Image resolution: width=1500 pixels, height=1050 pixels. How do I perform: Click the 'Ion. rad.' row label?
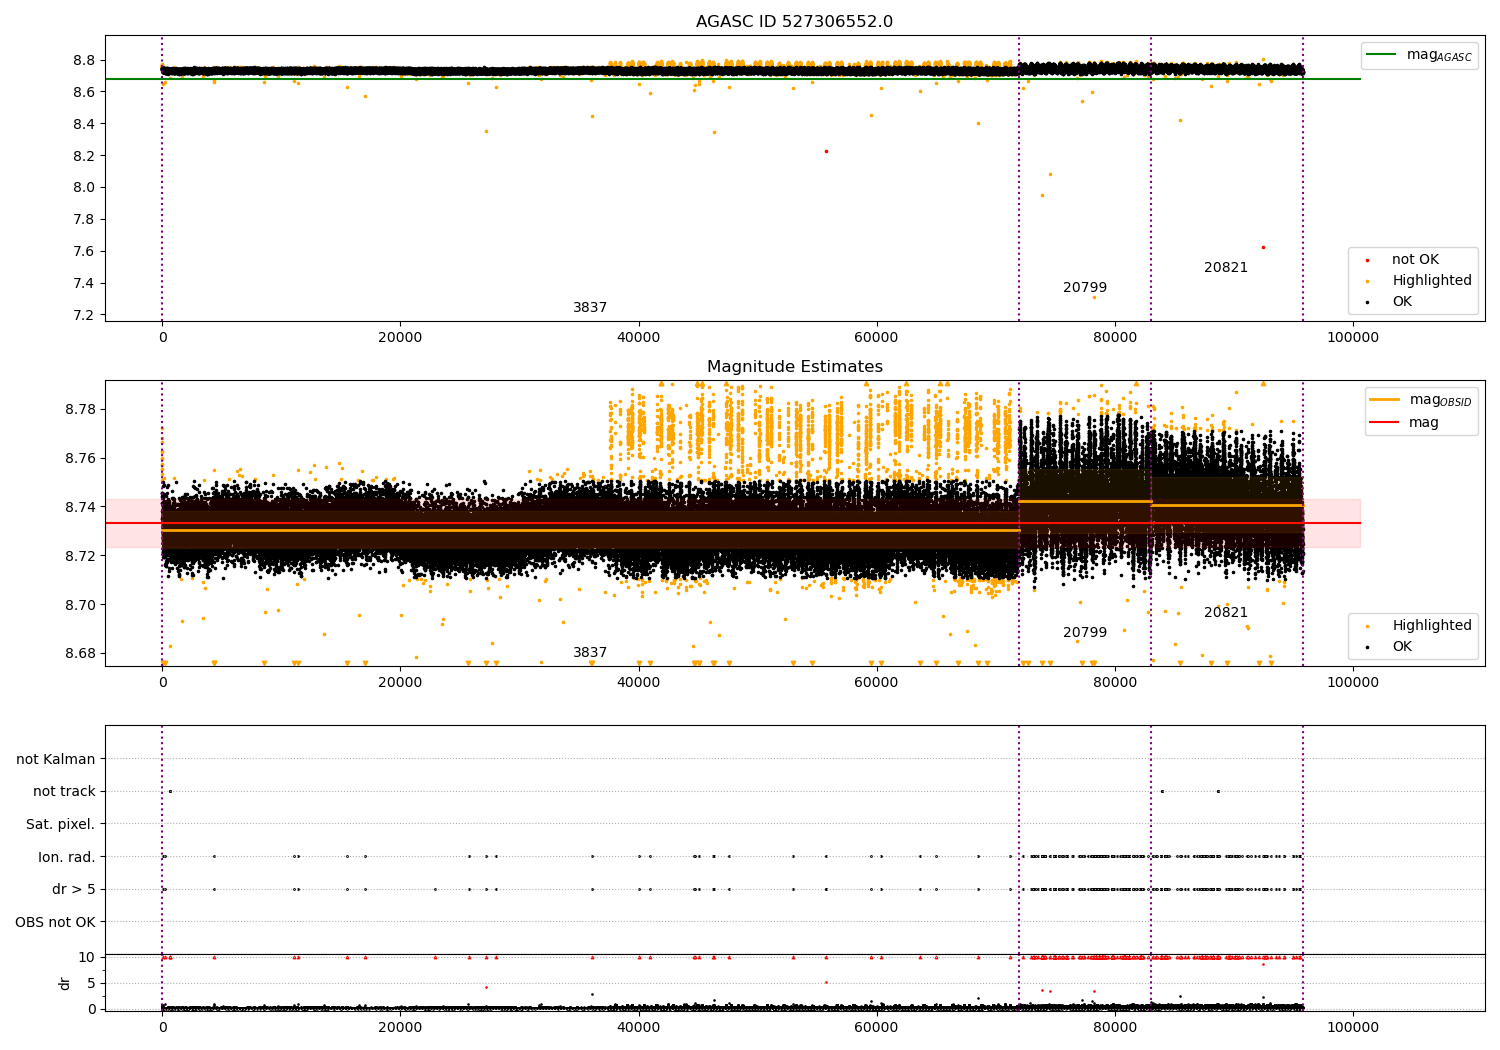point(67,857)
